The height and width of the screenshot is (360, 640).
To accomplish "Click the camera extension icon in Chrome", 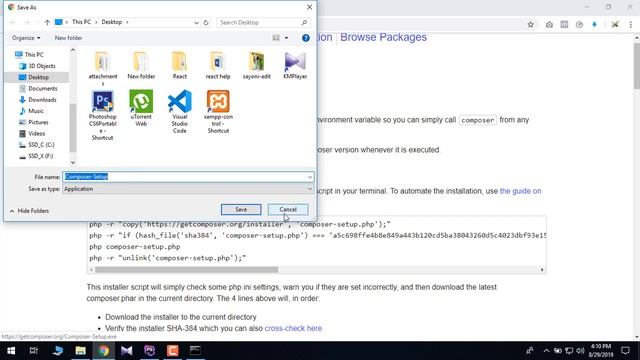I will point(549,25).
